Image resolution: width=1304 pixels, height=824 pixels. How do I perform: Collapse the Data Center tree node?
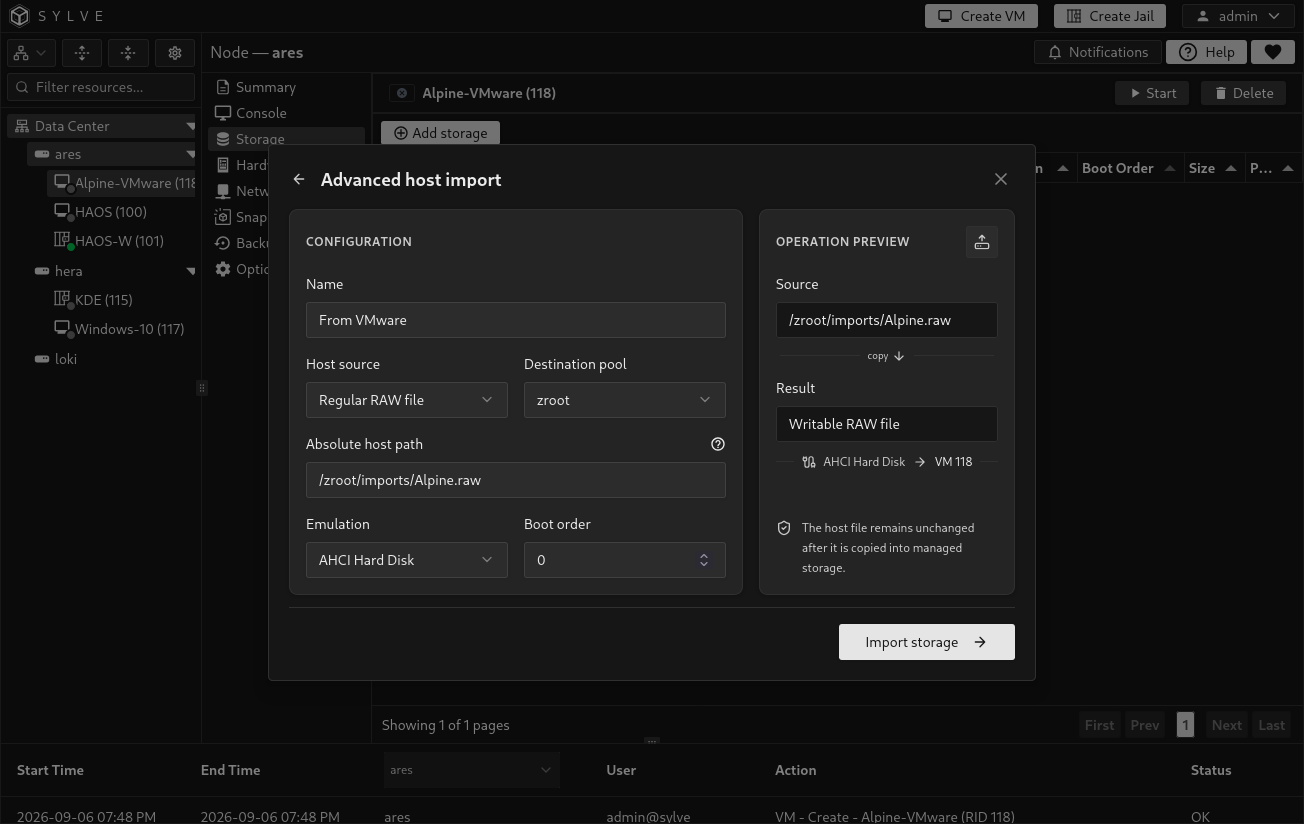[190, 126]
